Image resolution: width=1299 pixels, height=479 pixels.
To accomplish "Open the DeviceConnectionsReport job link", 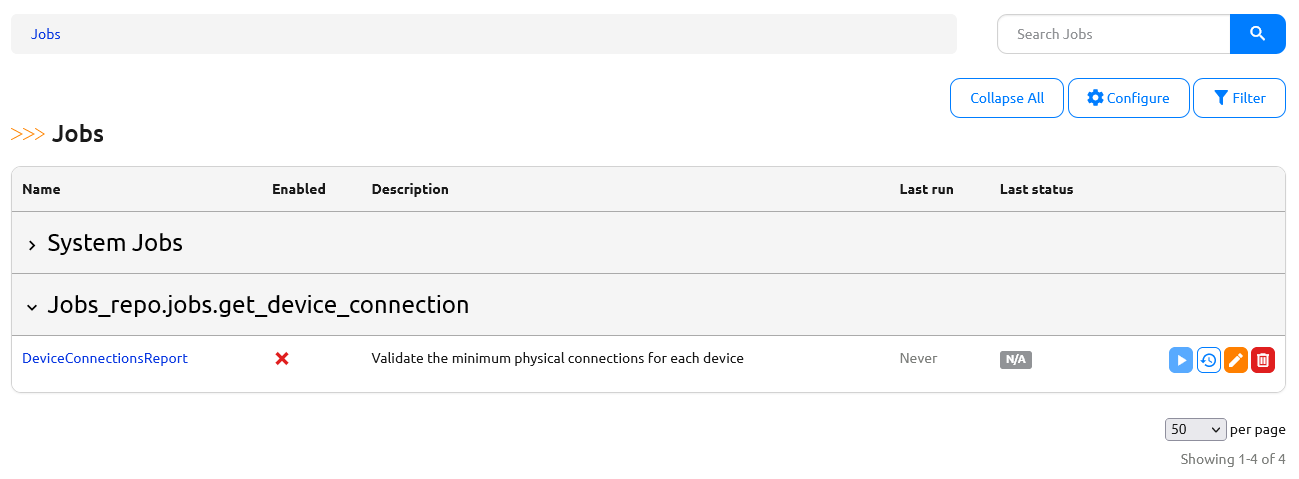I will coord(105,358).
